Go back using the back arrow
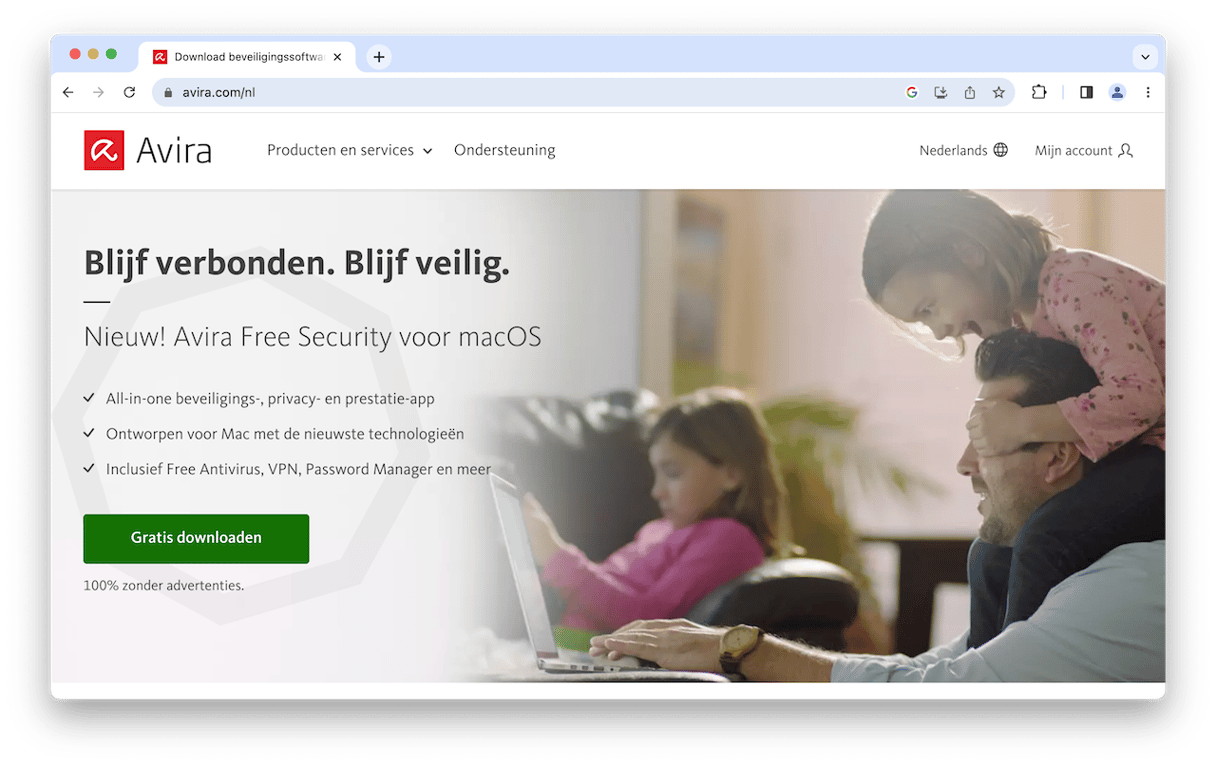Image resolution: width=1216 pixels, height=766 pixels. point(68,92)
